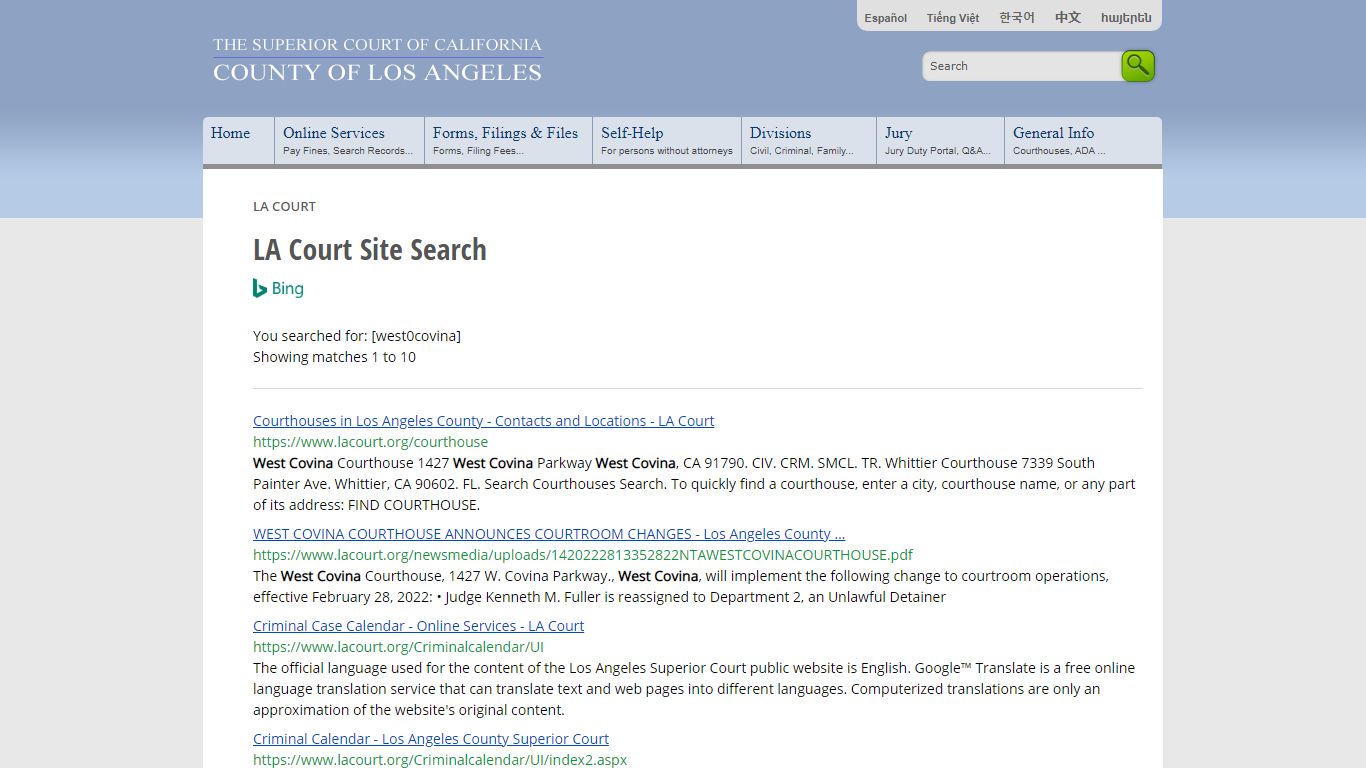The width and height of the screenshot is (1366, 768).
Task: Open the Bing logo
Action: tap(278, 288)
